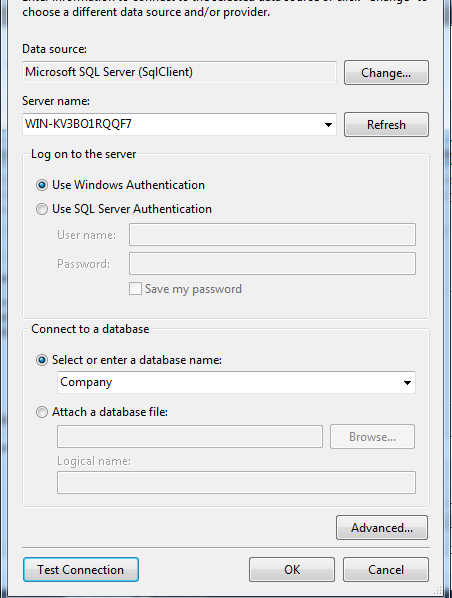
Task: Cancel the connection dialog
Action: pyautogui.click(x=386, y=570)
